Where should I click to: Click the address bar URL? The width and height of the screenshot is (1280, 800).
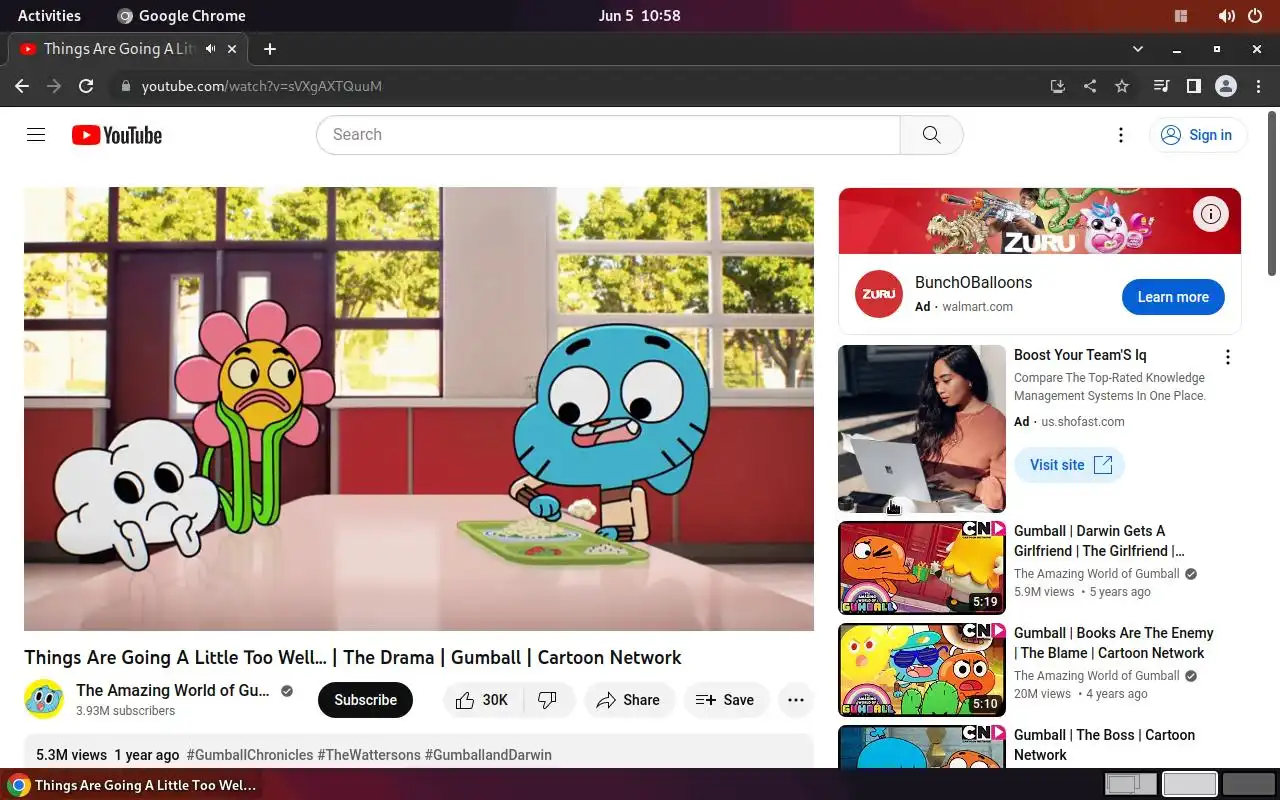(x=262, y=86)
